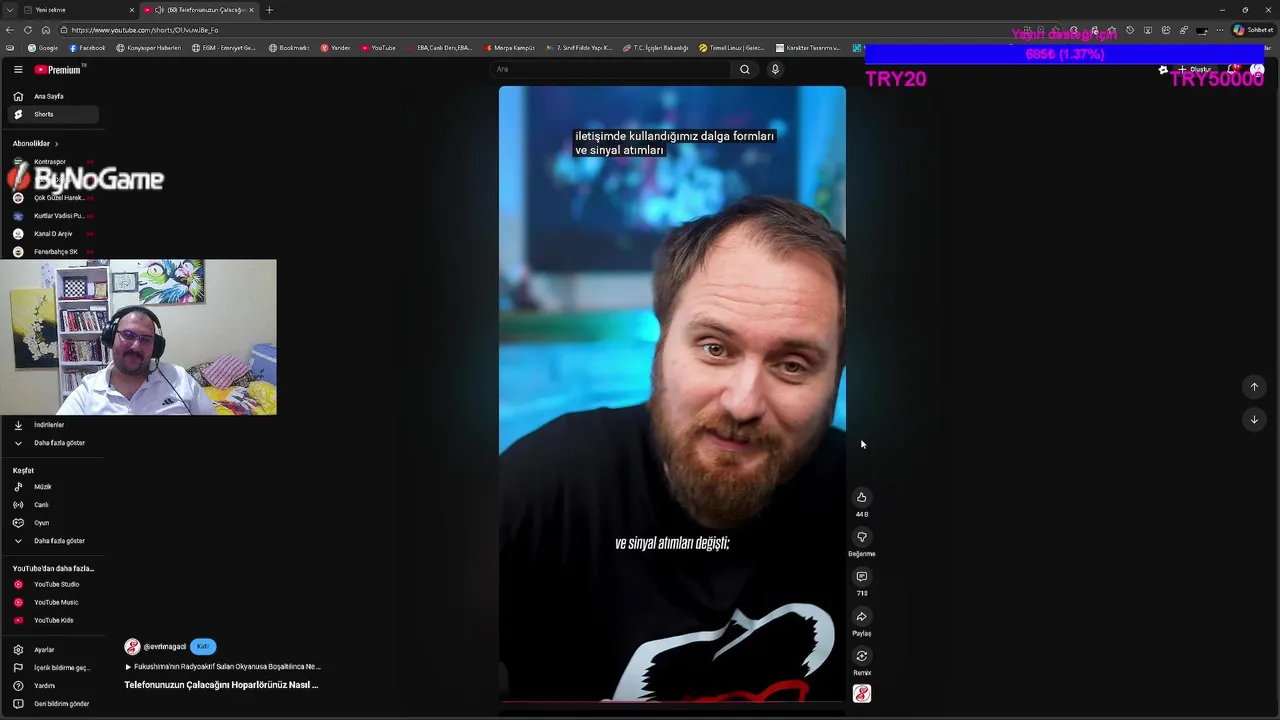Screen dimensions: 1280x720
Task: Open the sound source thumbnail
Action: pyautogui.click(x=861, y=694)
